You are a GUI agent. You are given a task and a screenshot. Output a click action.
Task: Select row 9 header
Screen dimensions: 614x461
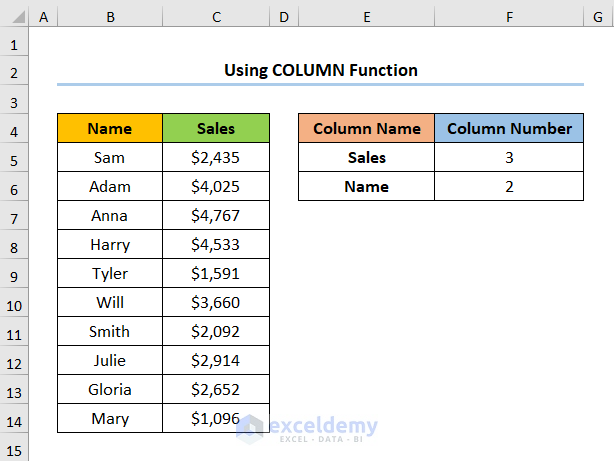click(14, 275)
